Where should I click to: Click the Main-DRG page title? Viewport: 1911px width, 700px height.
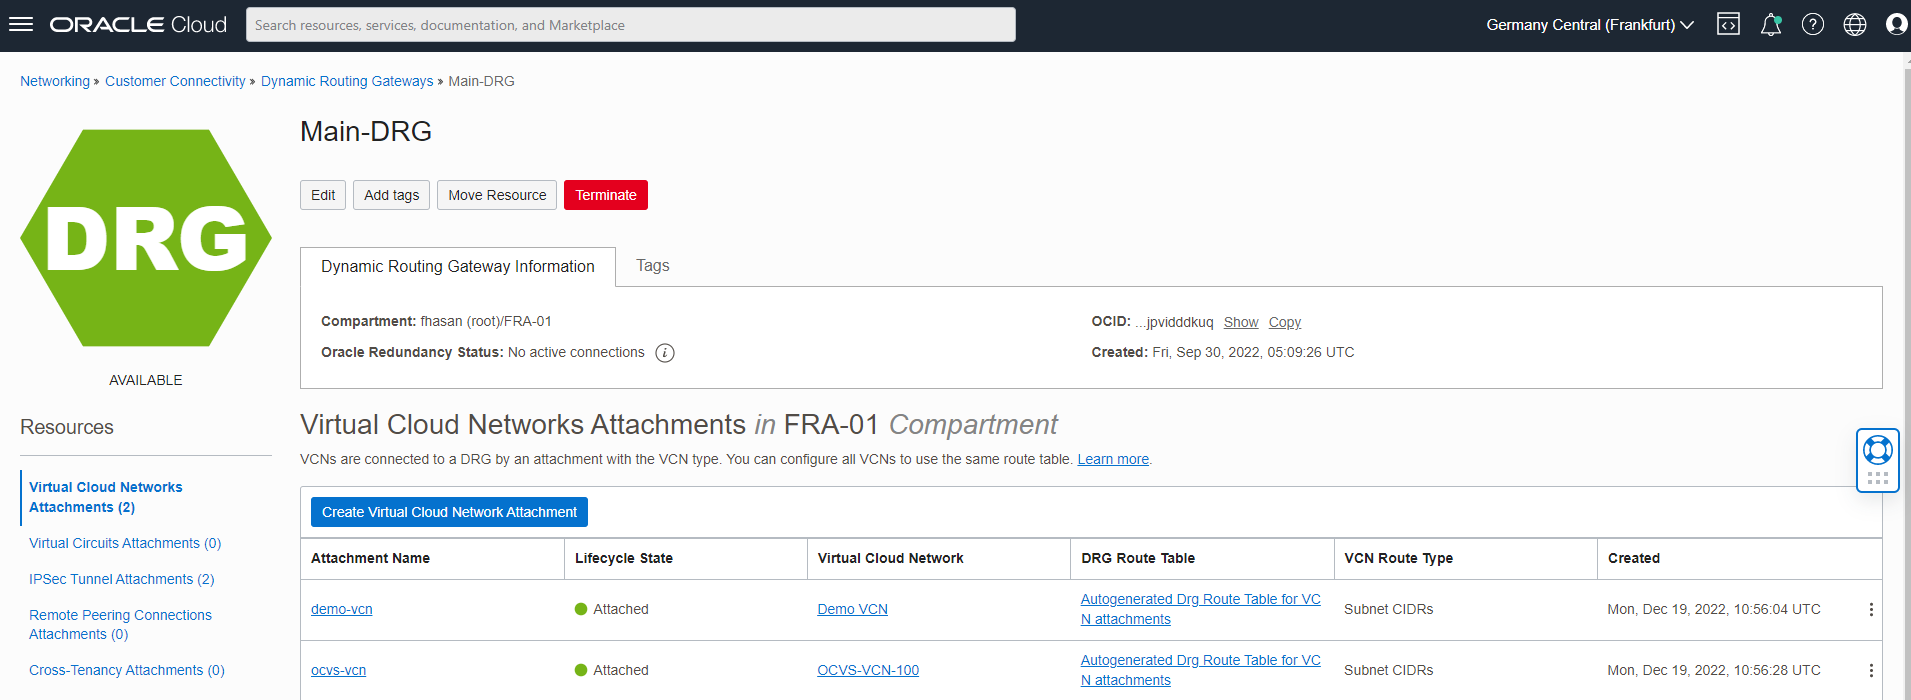366,131
